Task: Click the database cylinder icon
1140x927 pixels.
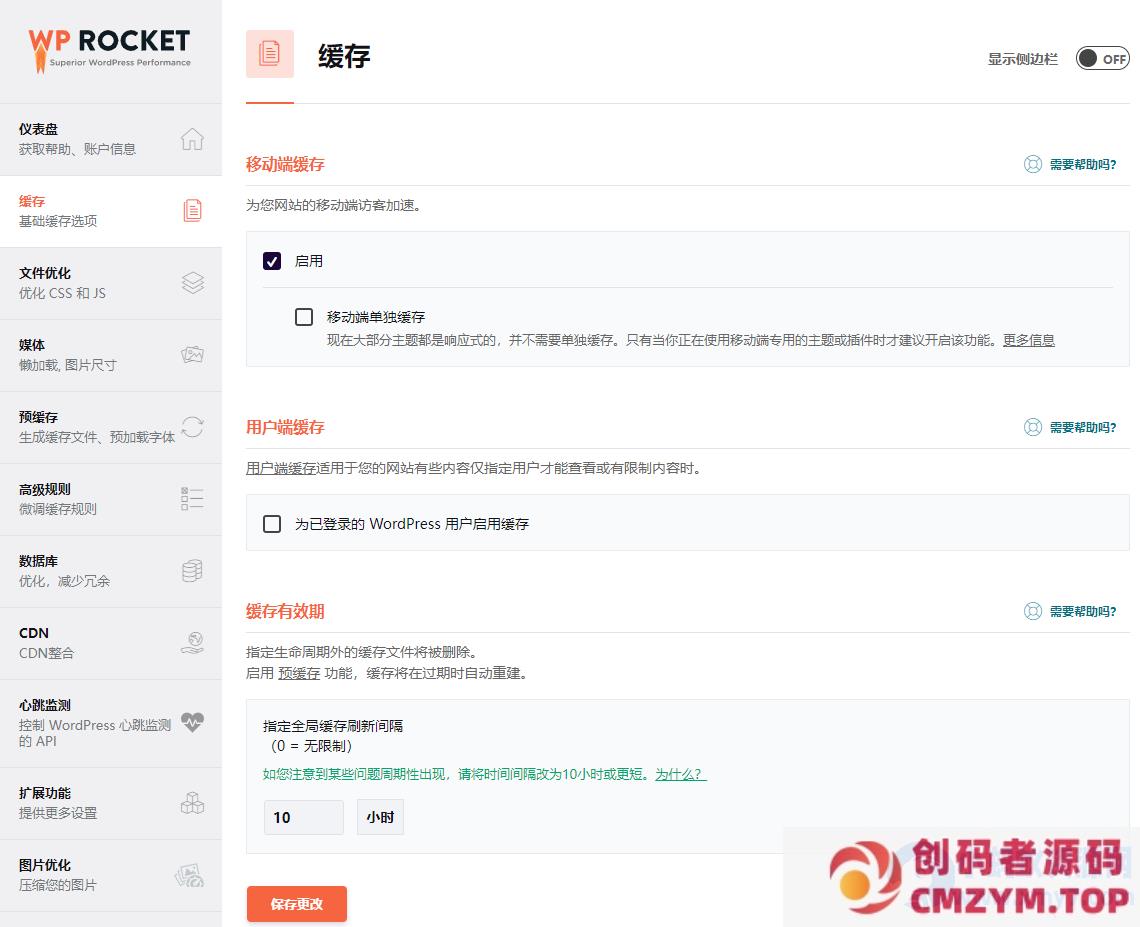Action: coord(192,571)
